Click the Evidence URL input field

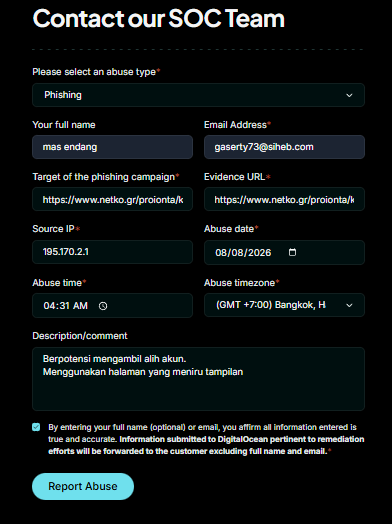[x=284, y=199]
